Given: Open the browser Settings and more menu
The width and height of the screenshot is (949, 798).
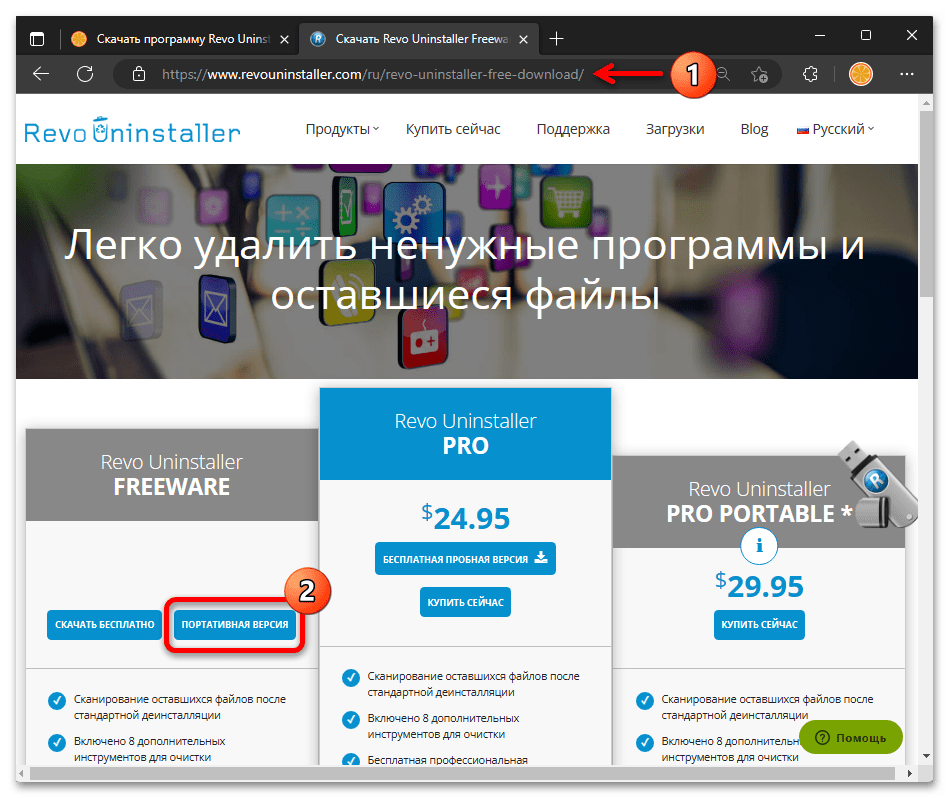Looking at the screenshot, I should (x=906, y=74).
